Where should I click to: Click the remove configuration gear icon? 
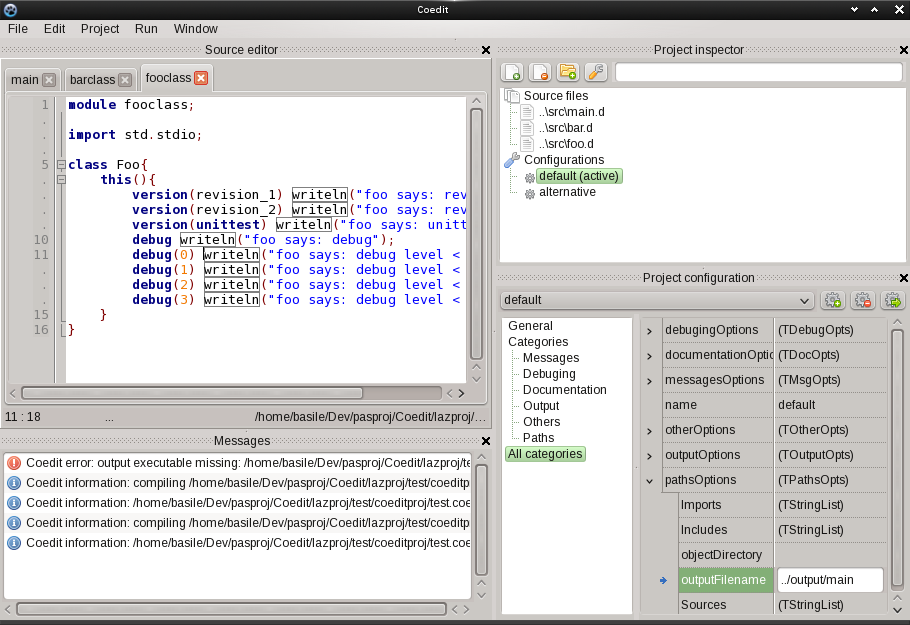coord(862,300)
